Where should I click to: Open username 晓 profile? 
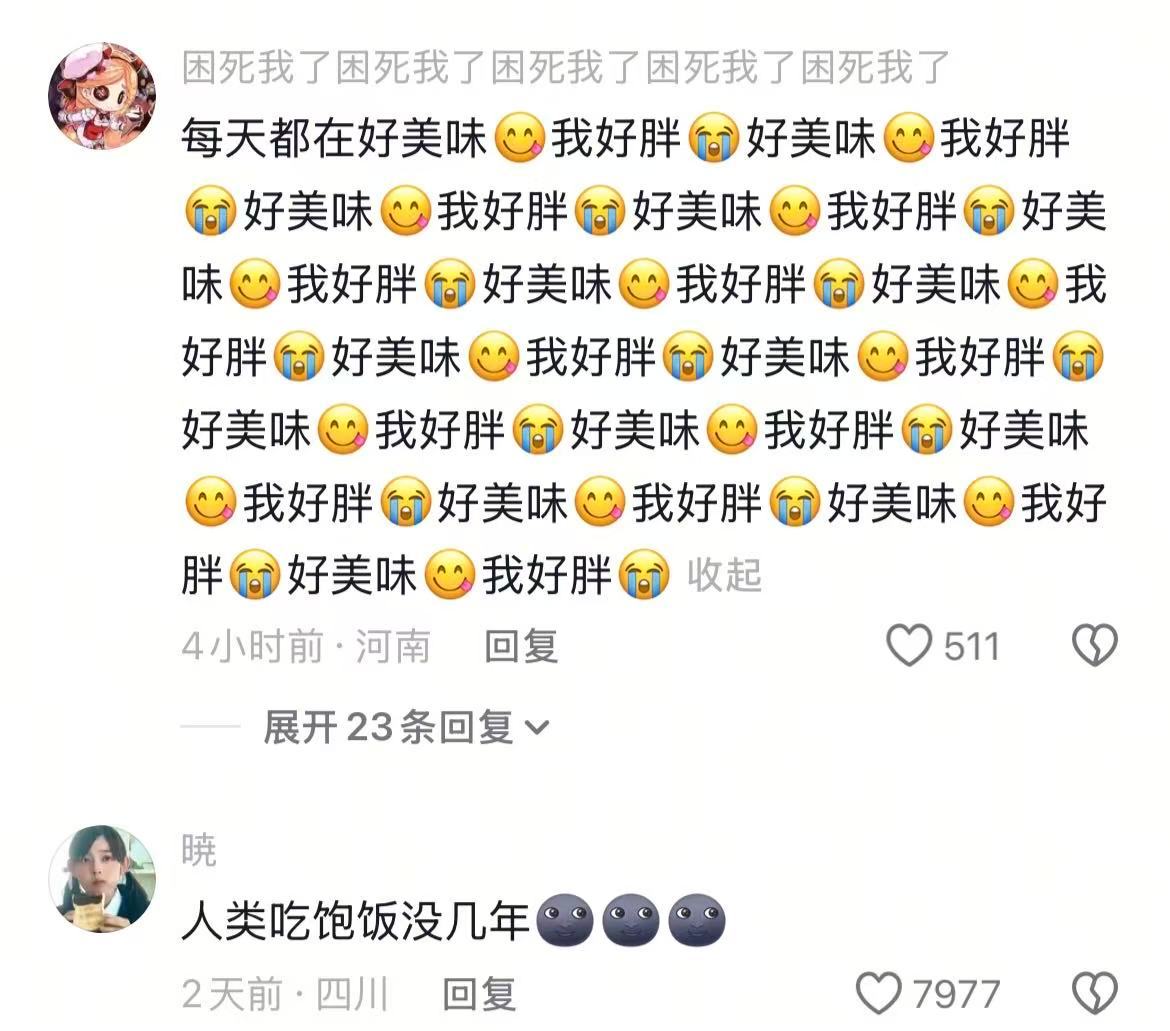[x=198, y=850]
